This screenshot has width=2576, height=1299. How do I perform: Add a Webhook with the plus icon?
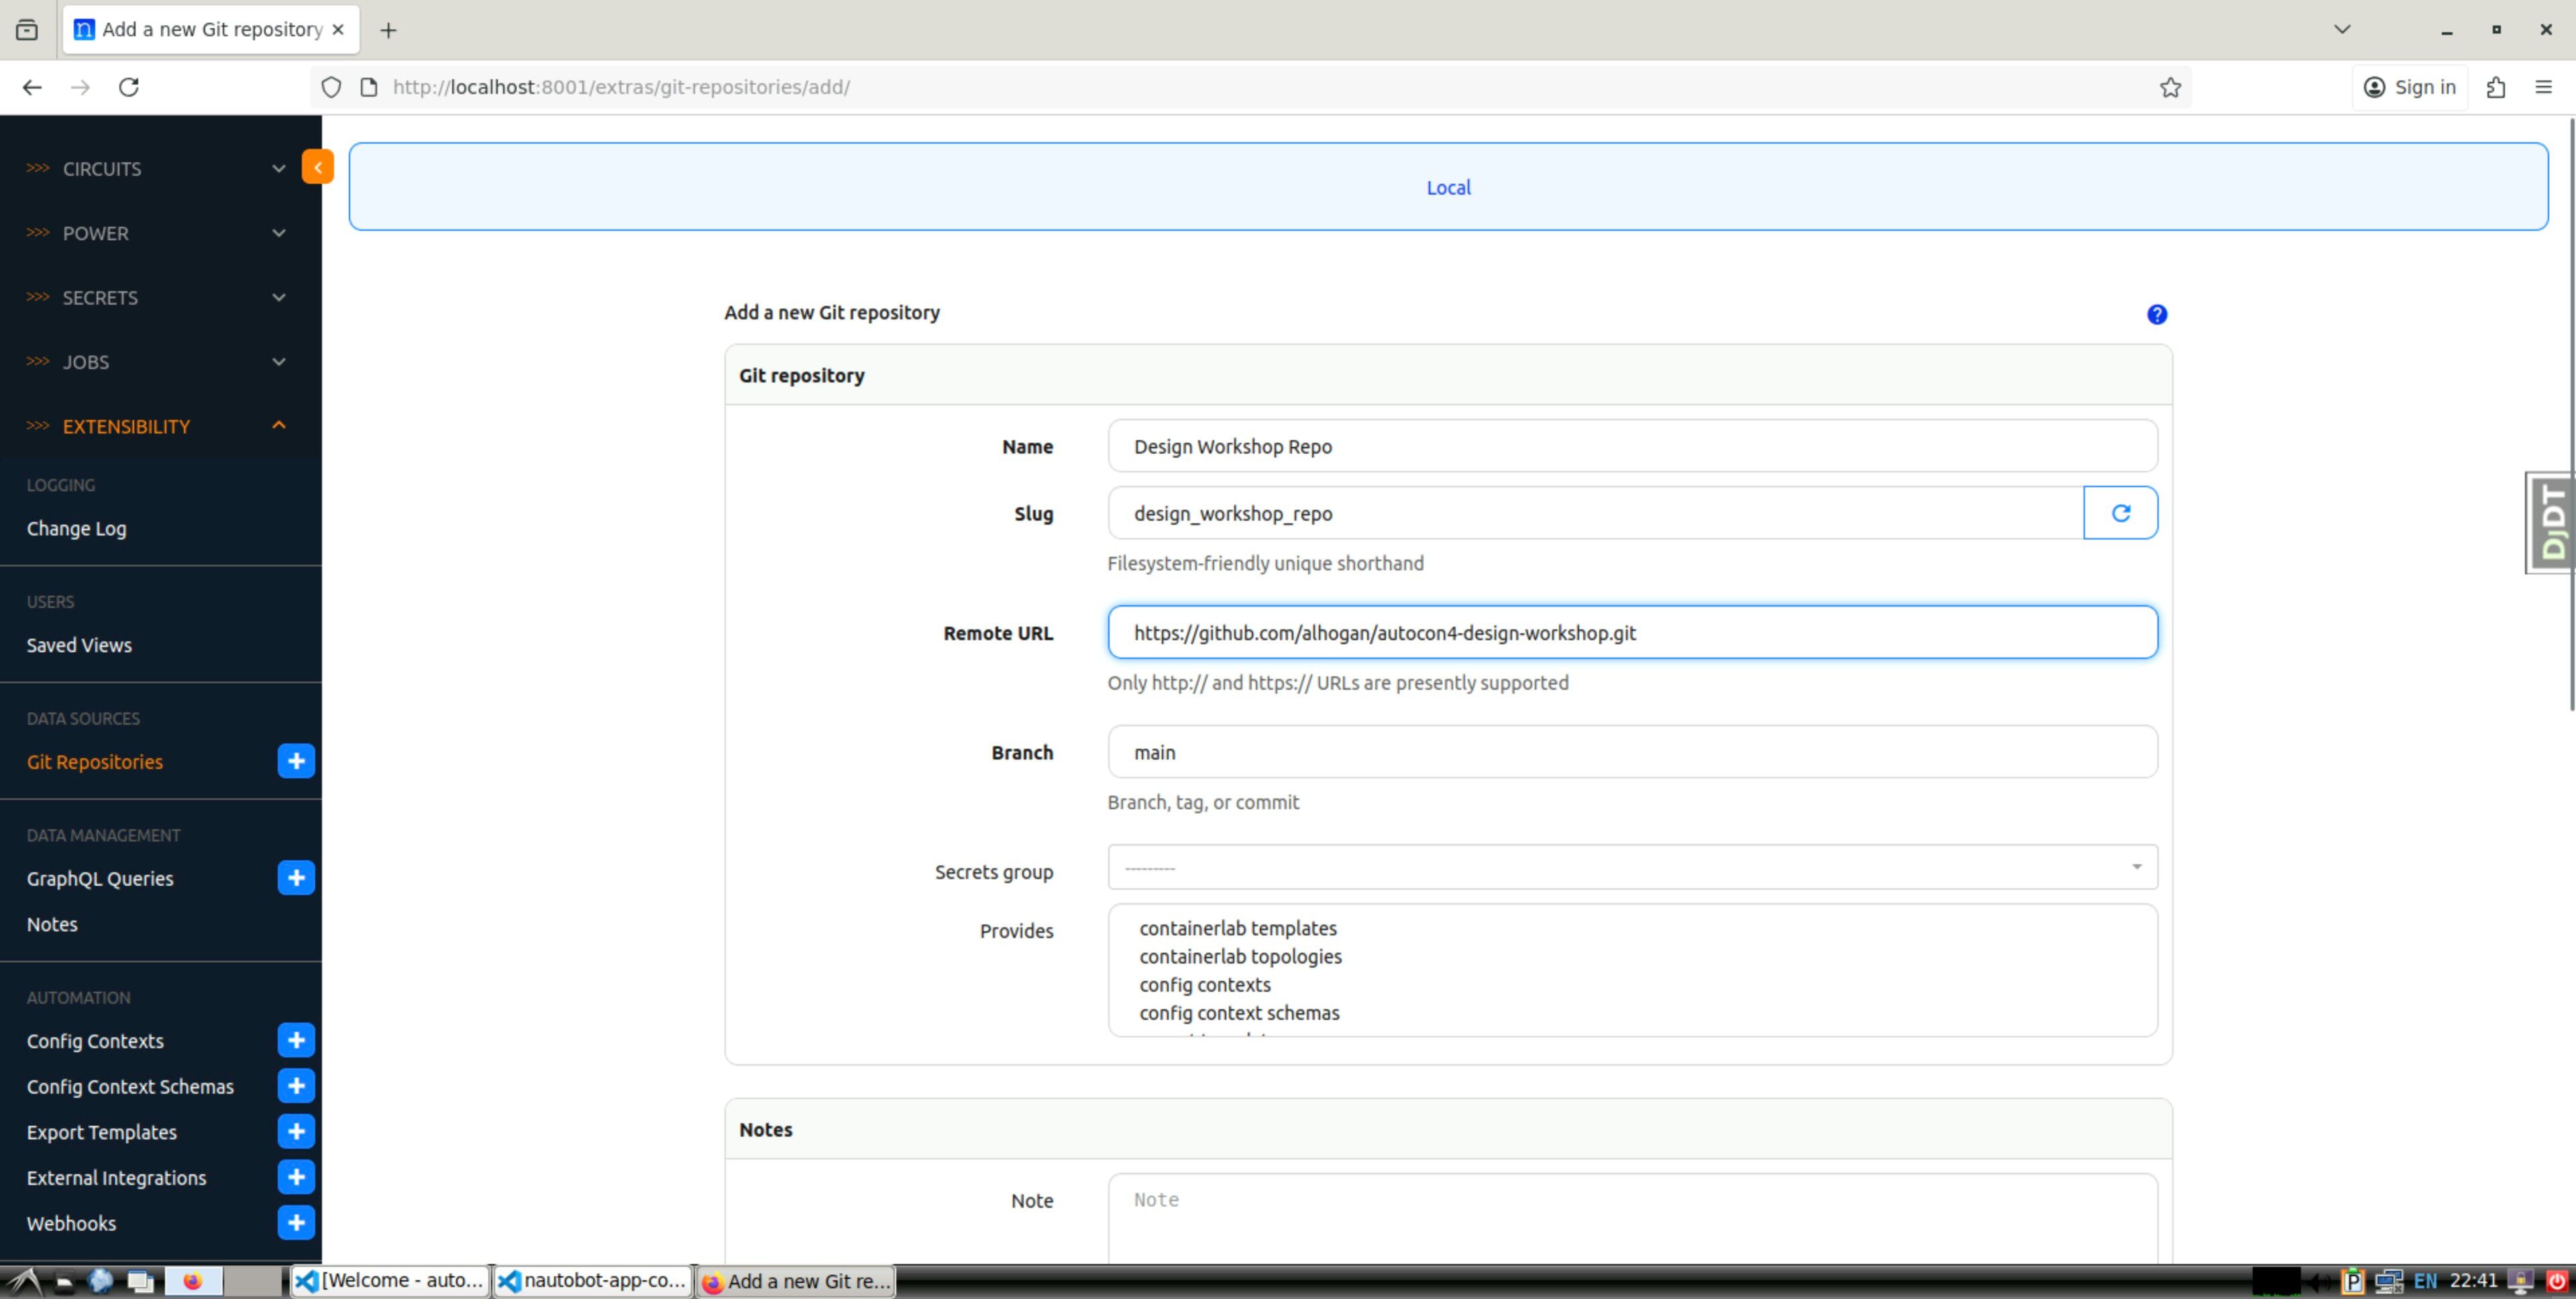coord(296,1222)
